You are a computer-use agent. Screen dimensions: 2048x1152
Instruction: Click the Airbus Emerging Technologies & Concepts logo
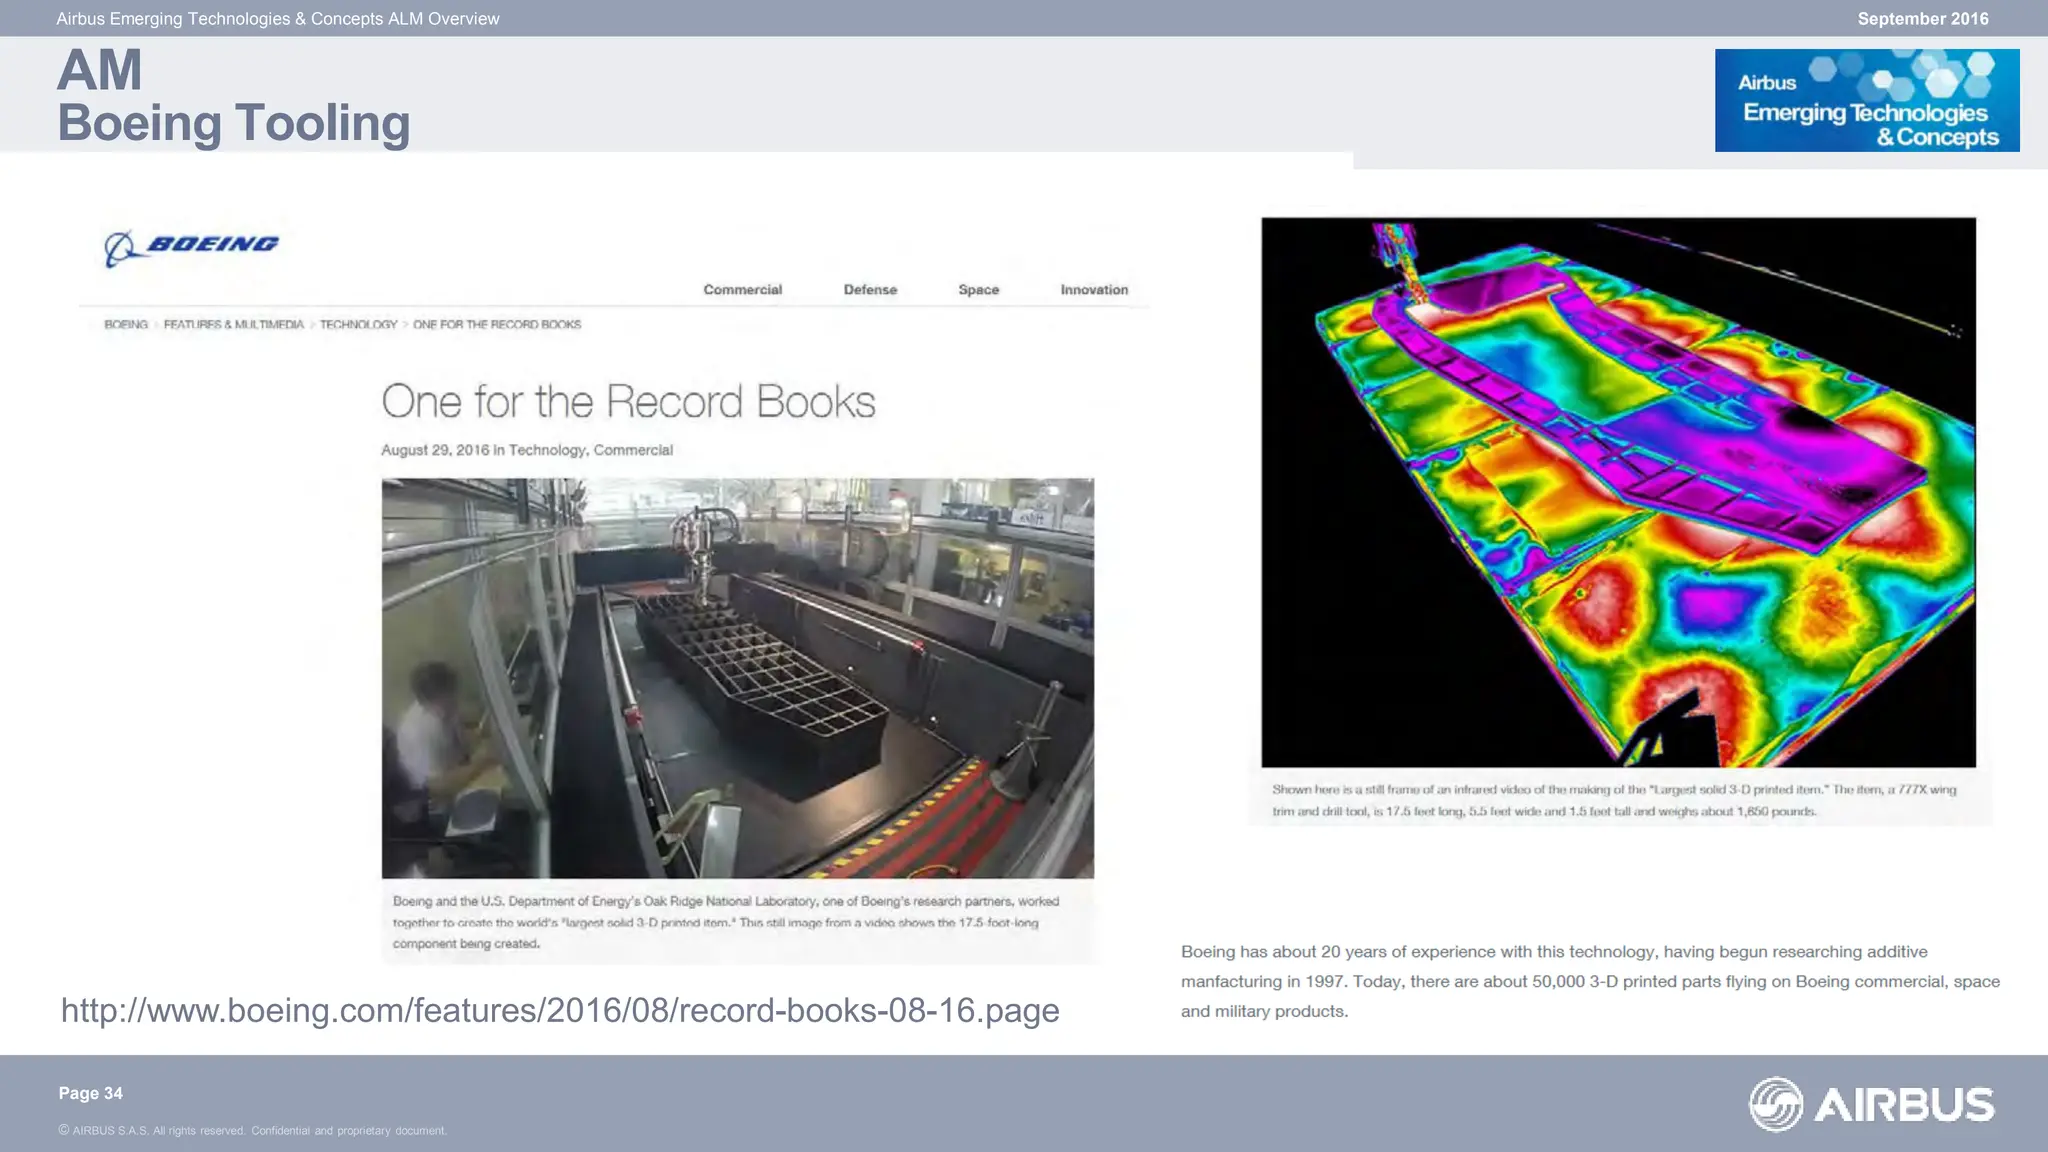1867,100
